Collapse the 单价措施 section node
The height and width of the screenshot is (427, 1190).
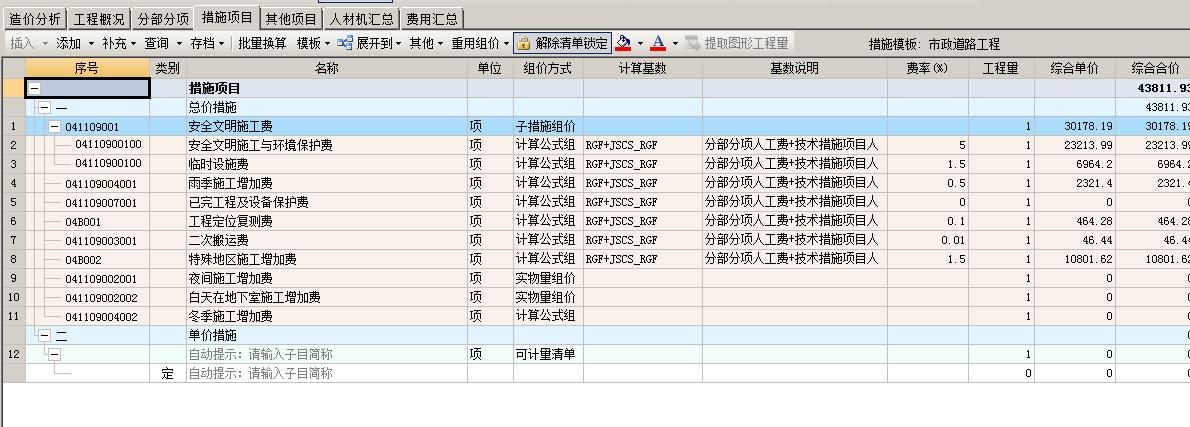tap(45, 335)
